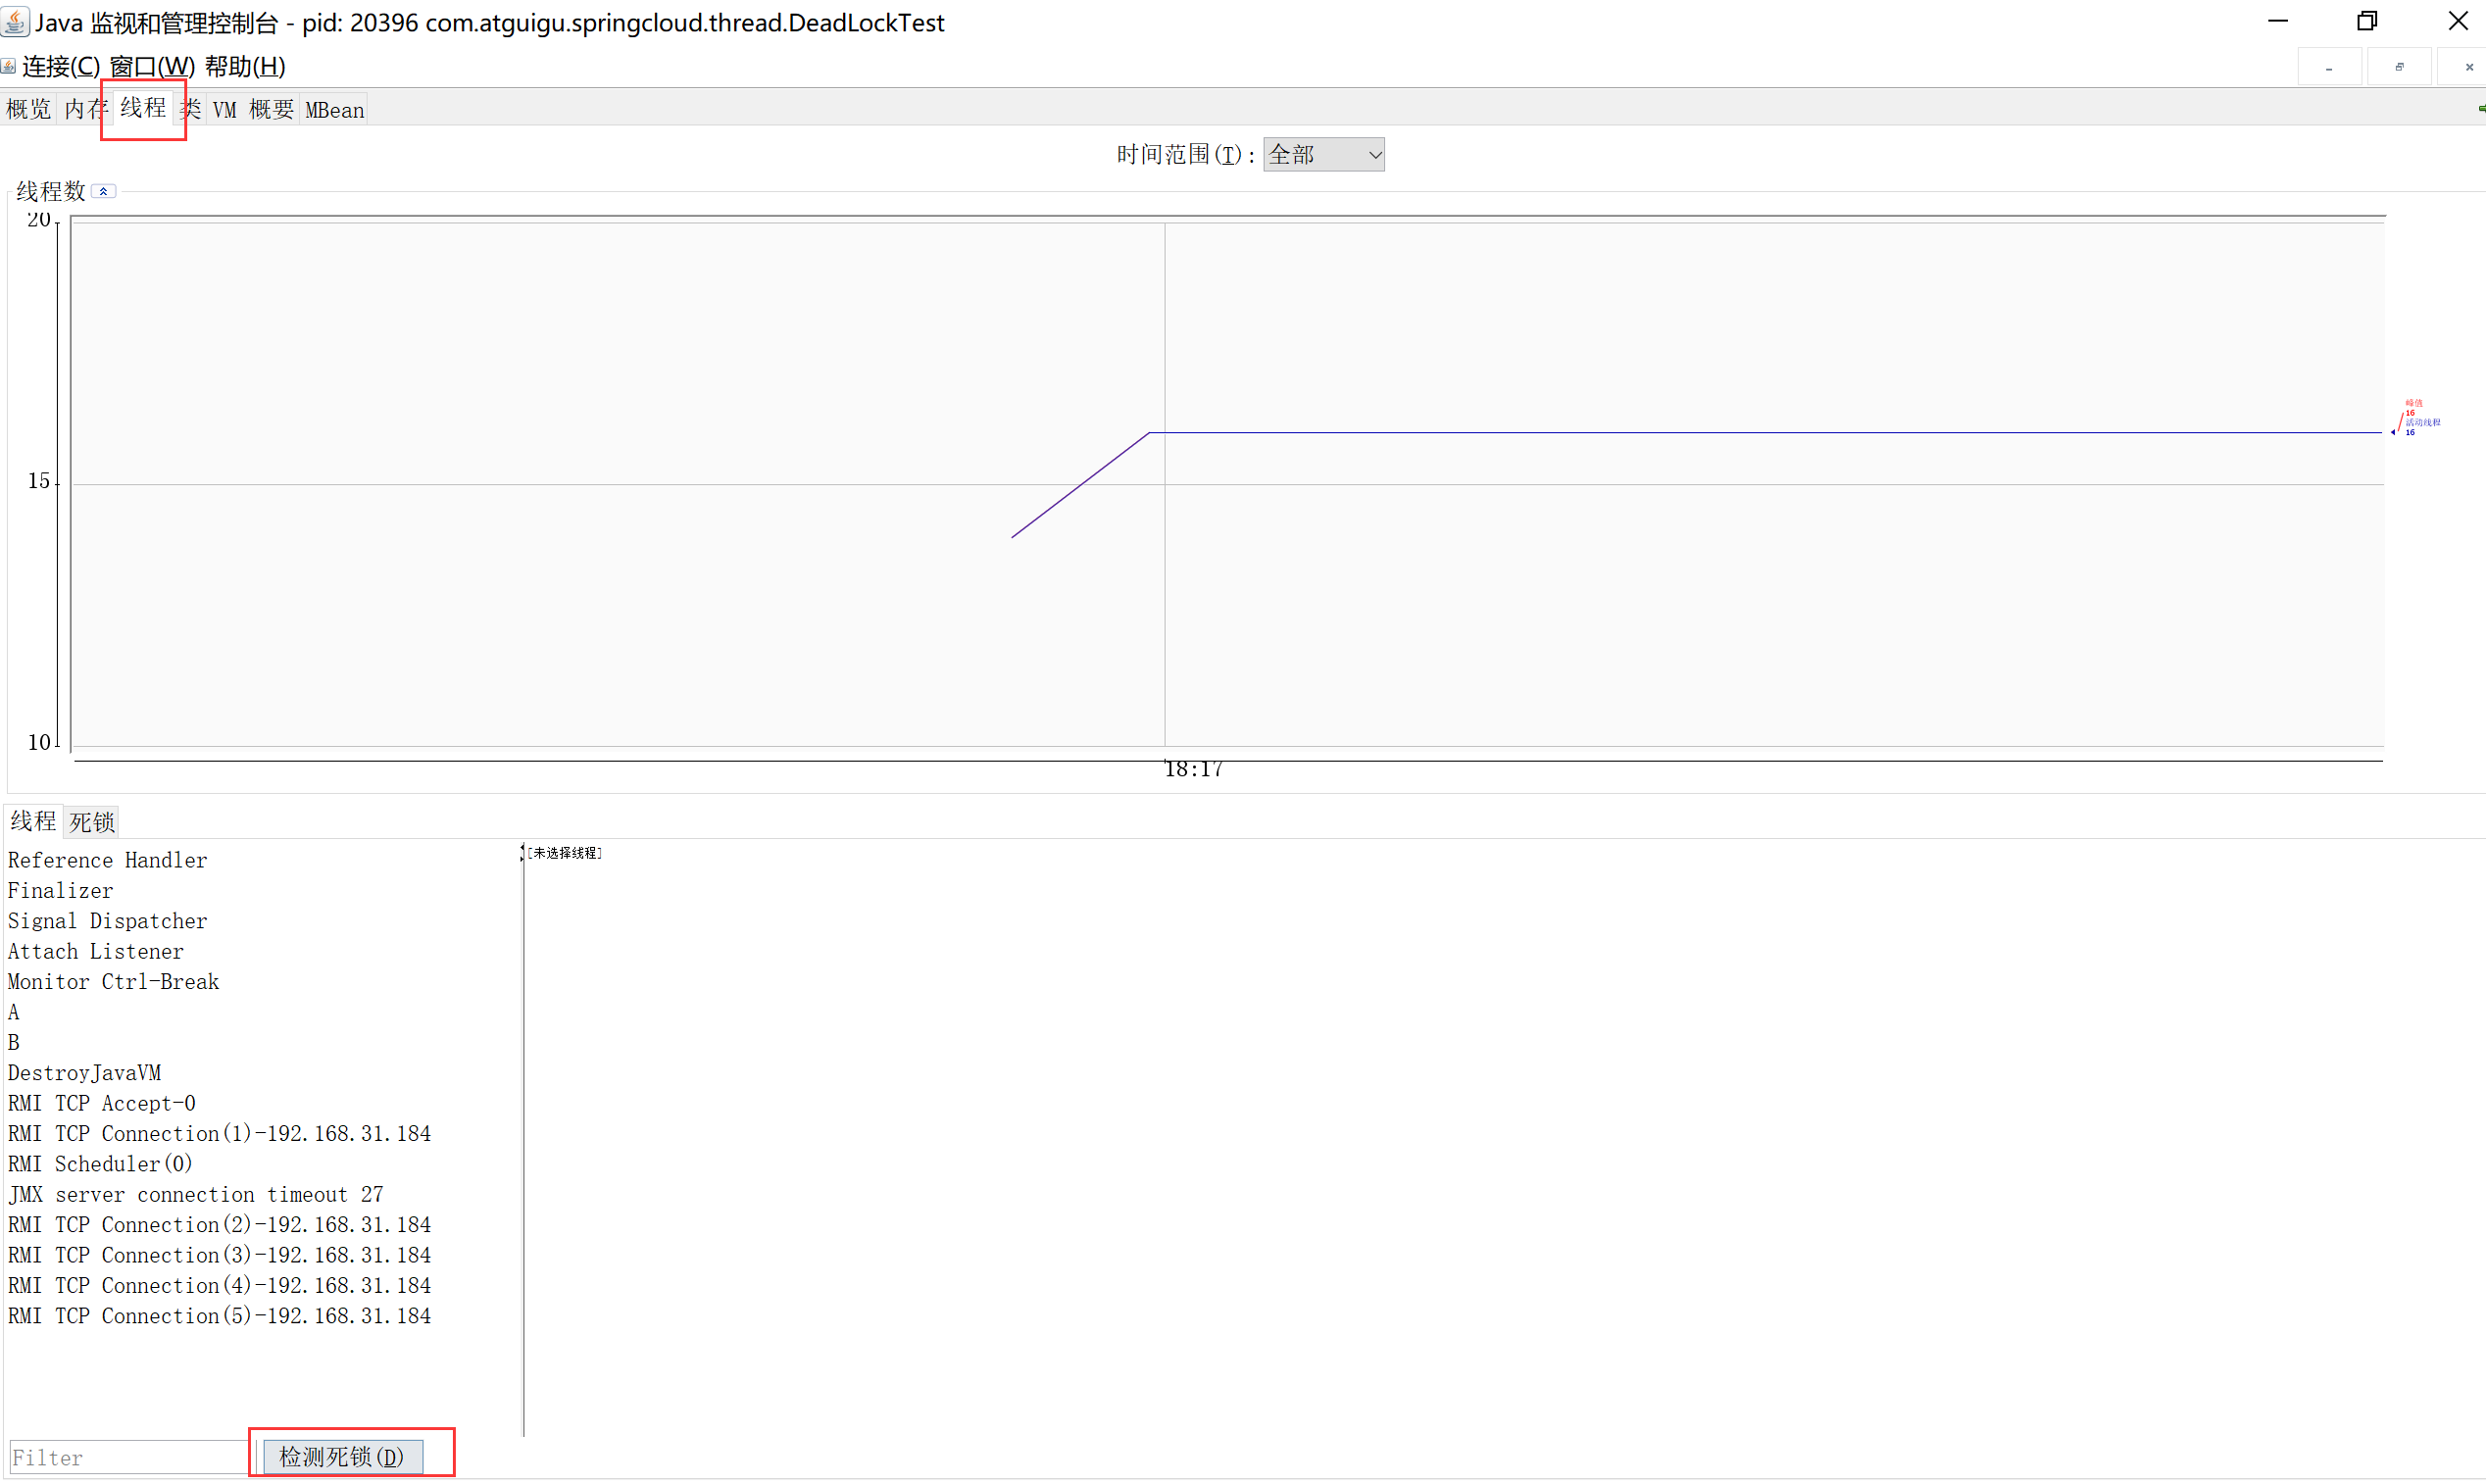Click the small Java icon beside 连接 menu
The width and height of the screenshot is (2486, 1484).
pos(8,66)
